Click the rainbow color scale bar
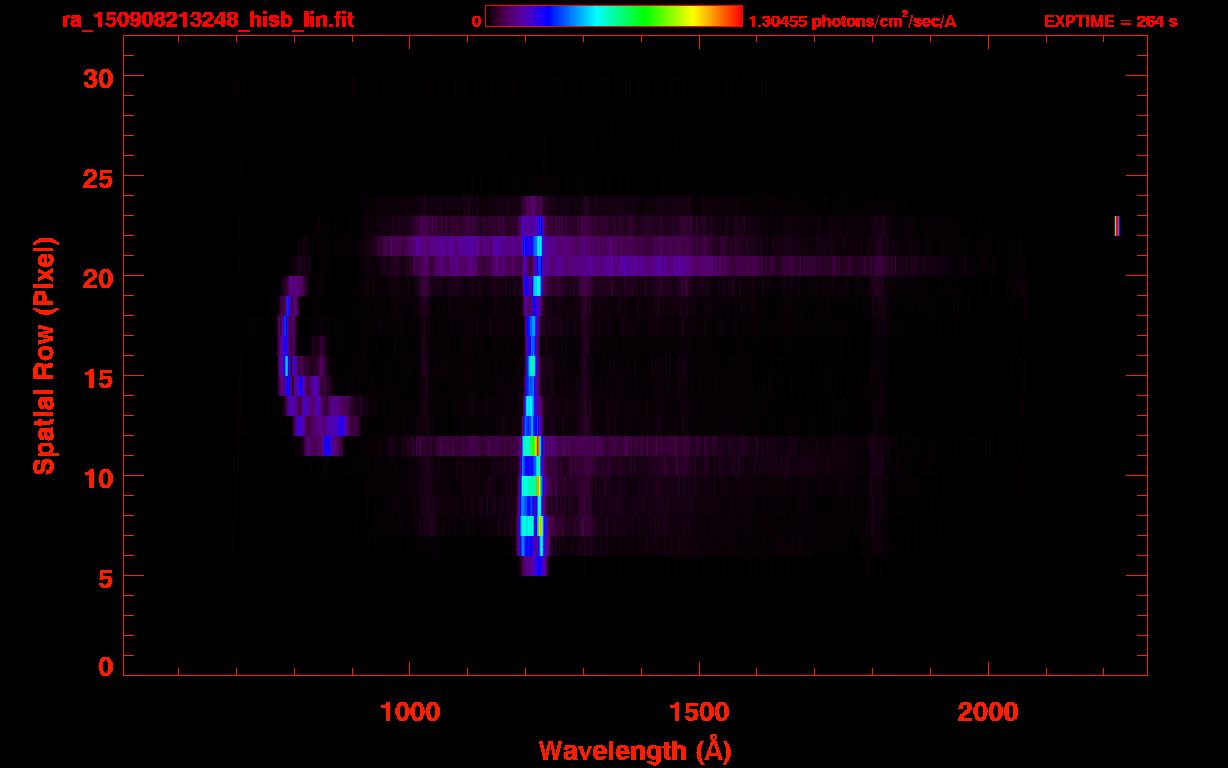This screenshot has width=1228, height=768. (x=614, y=16)
